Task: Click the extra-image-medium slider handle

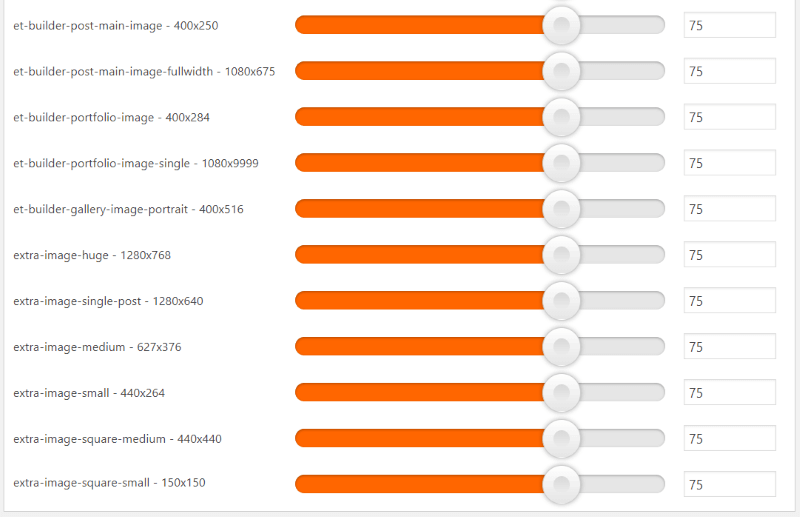Action: click(x=561, y=347)
